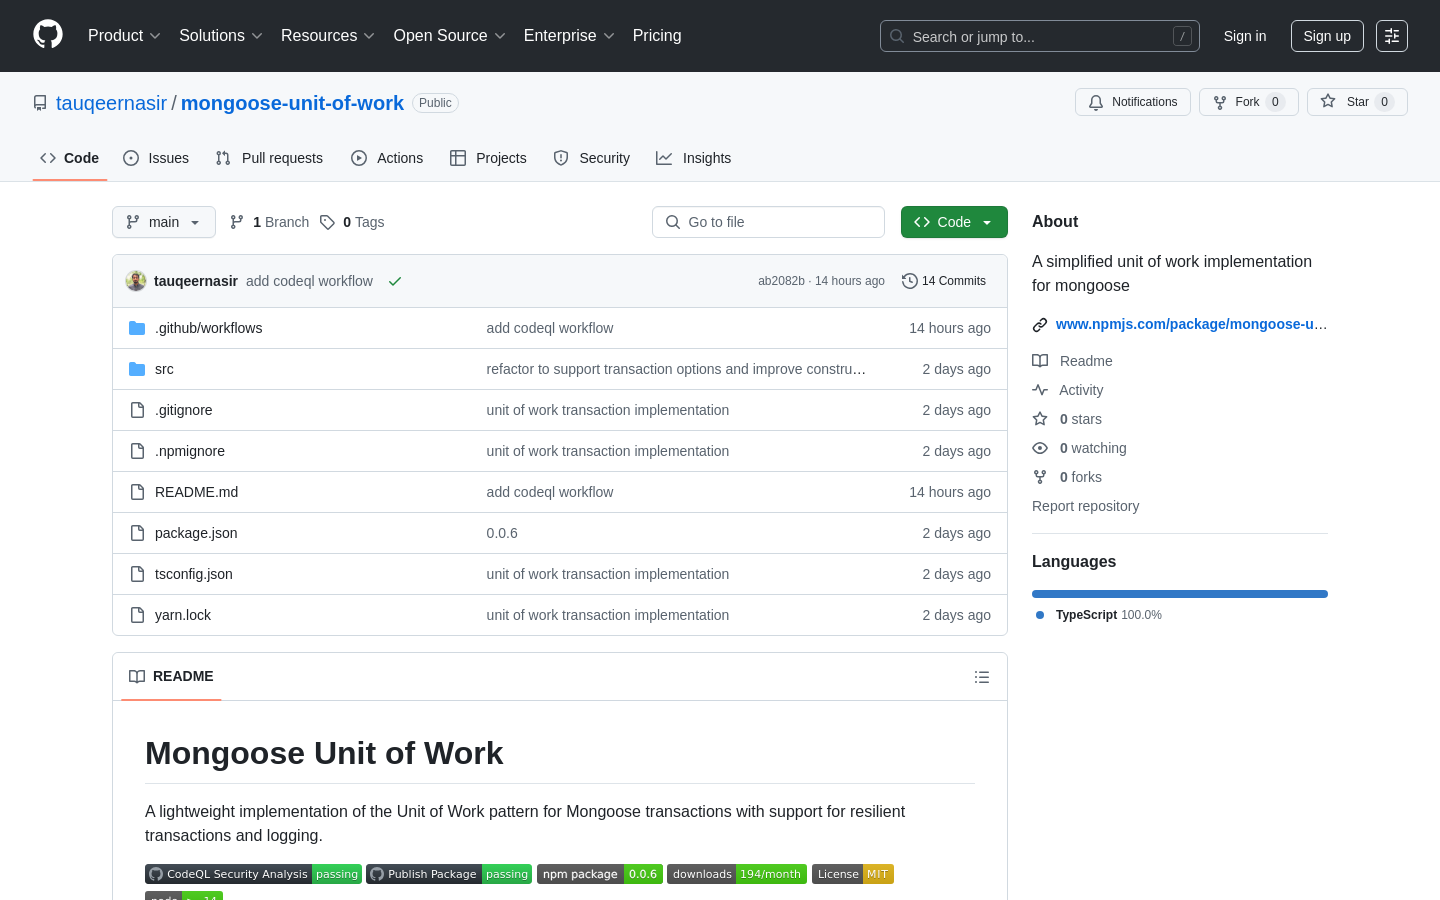
Task: Open the add codeql workflow latest commit message
Action: coord(309,281)
